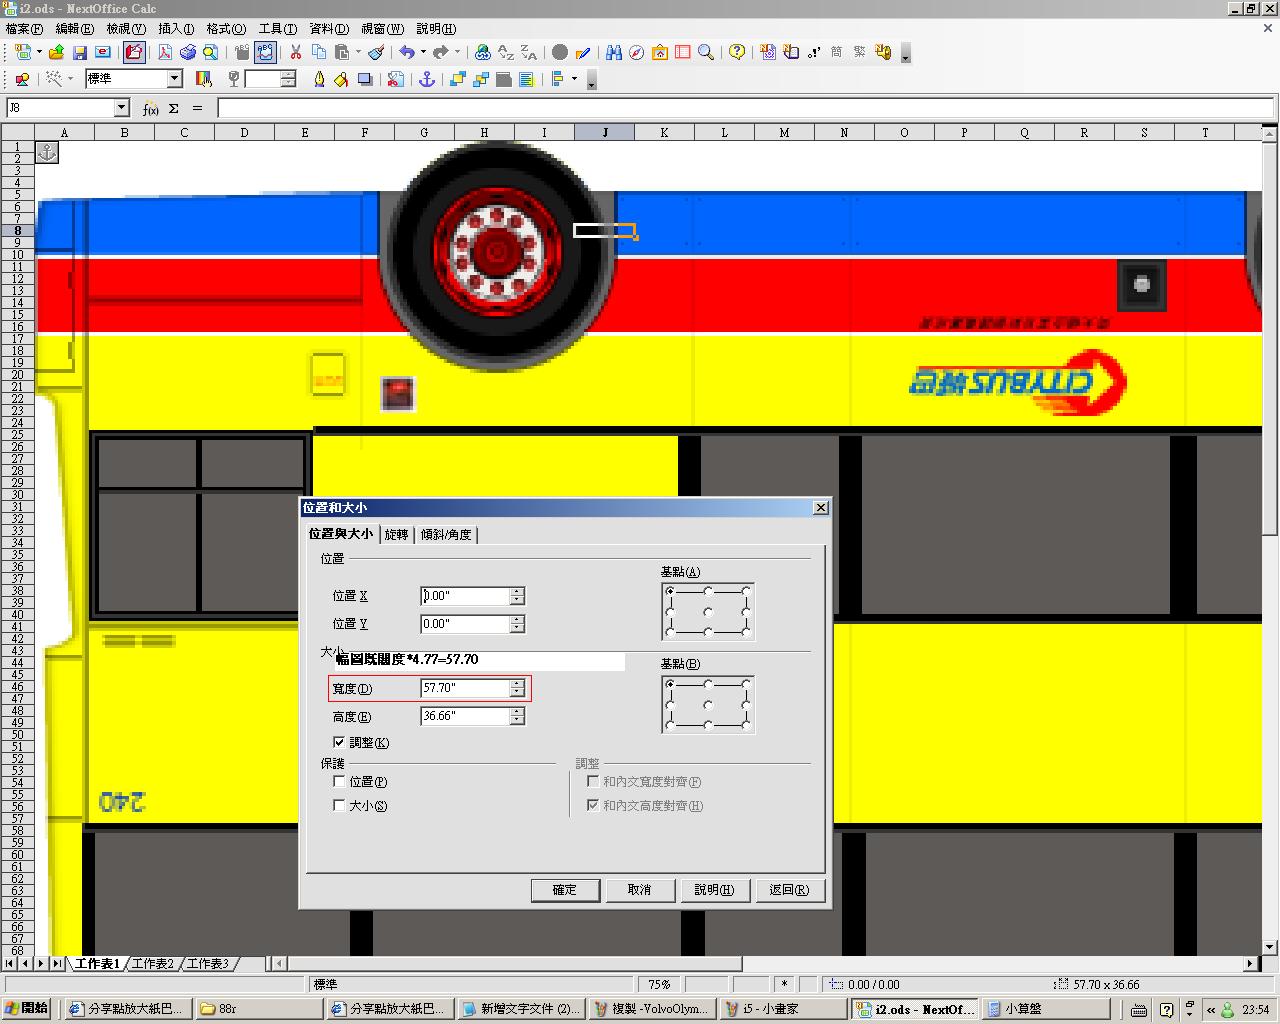Click the Format Paintbrush icon
The width and height of the screenshot is (1280, 1024).
pos(376,53)
